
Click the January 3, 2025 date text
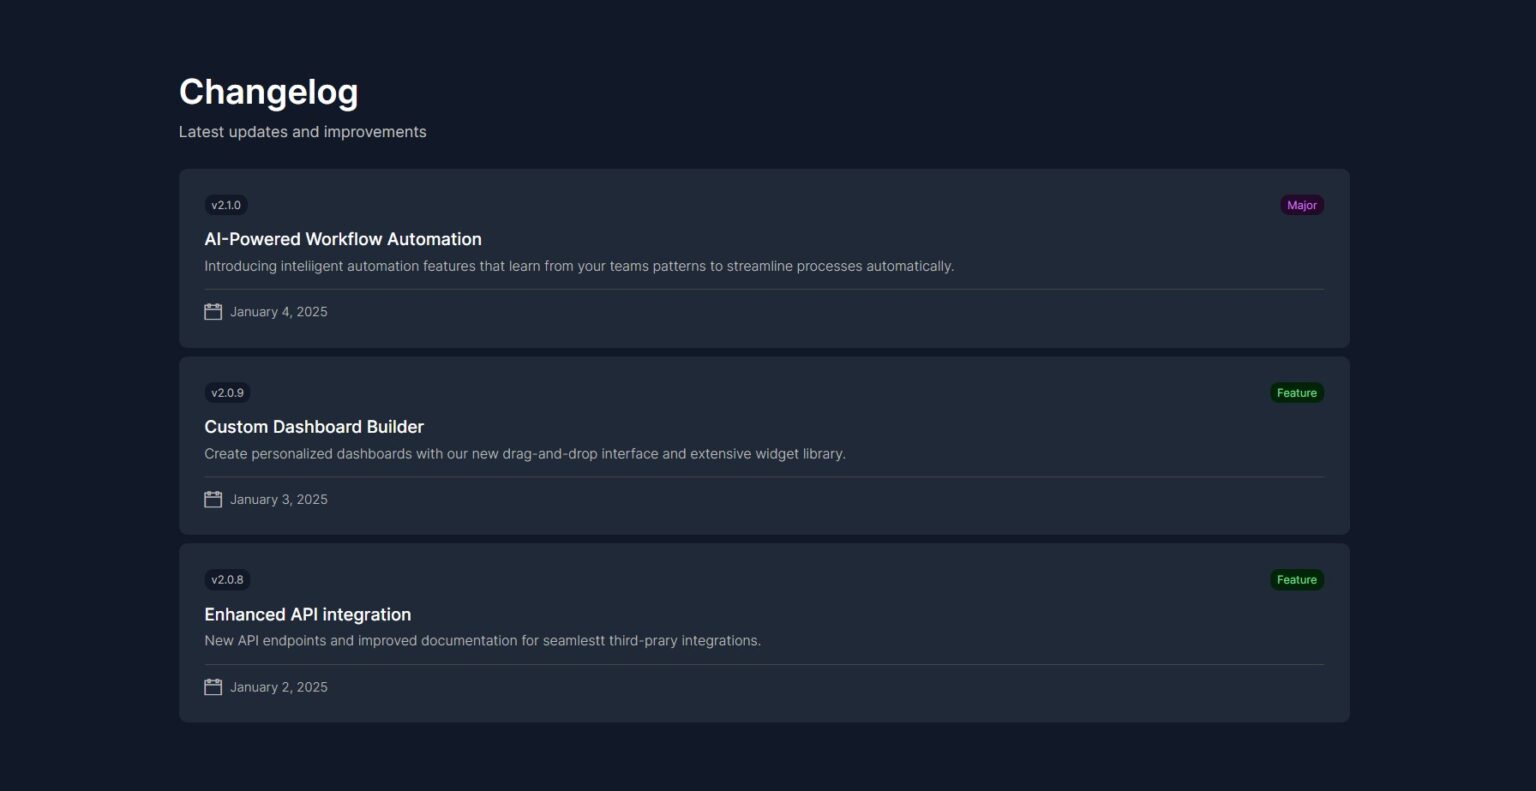pos(278,498)
